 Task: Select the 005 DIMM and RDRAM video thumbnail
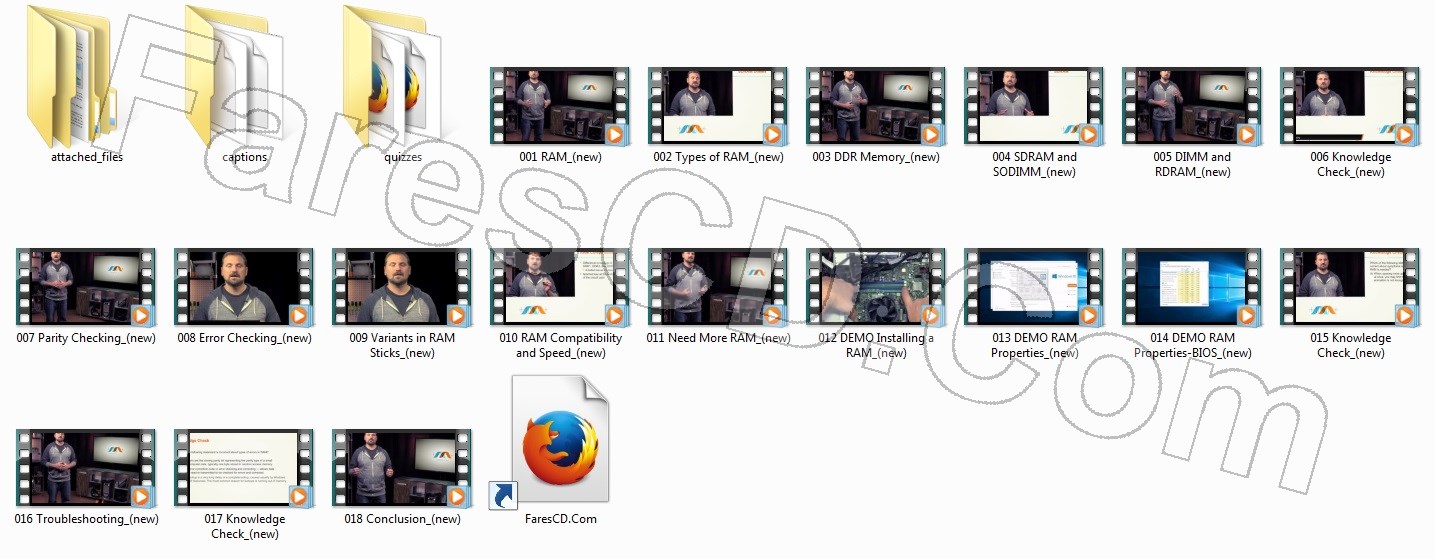[x=1192, y=106]
